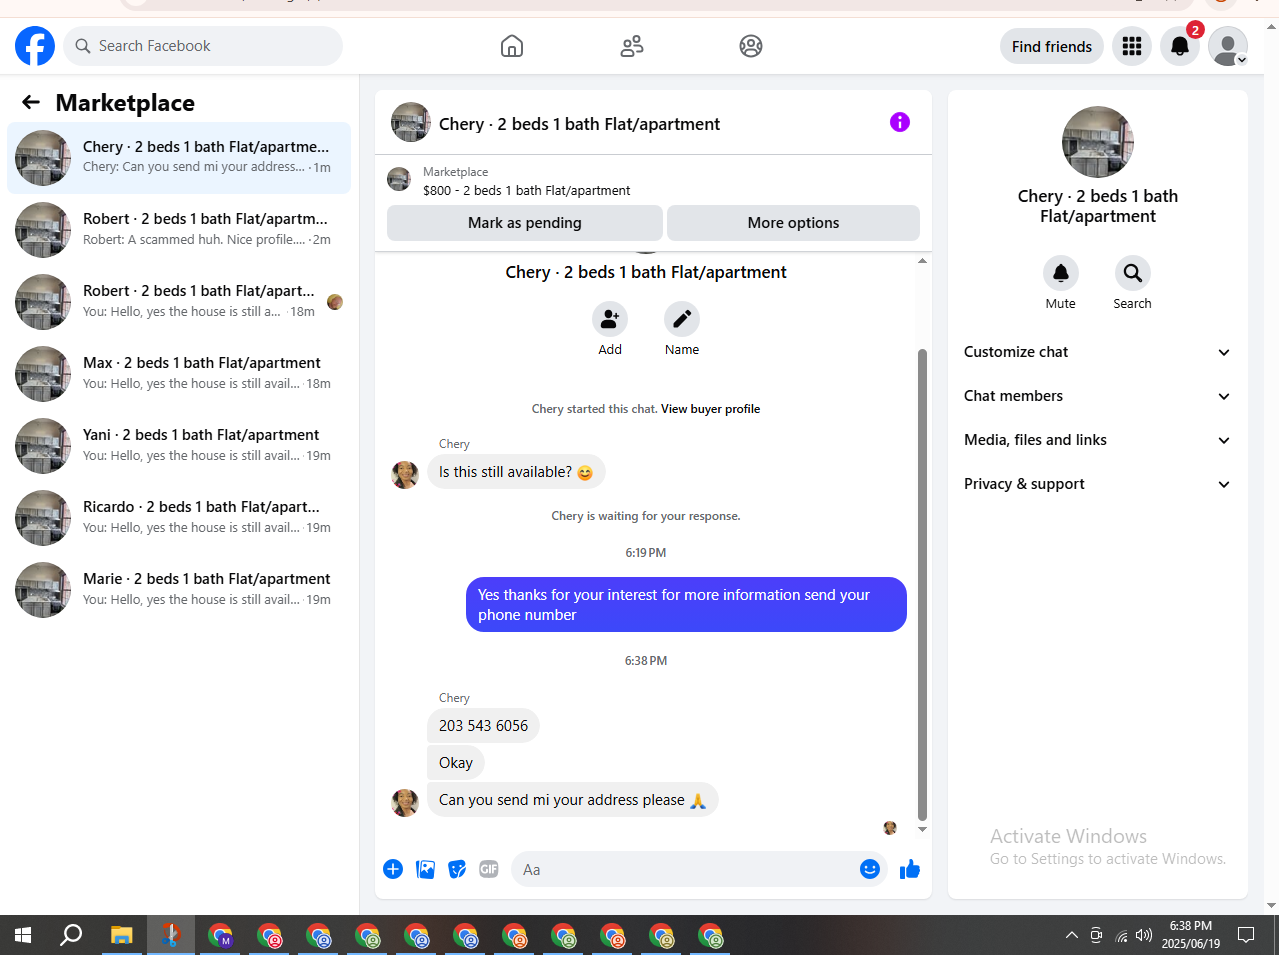
Task: Click 'Is this still available?' message
Action: (x=516, y=472)
